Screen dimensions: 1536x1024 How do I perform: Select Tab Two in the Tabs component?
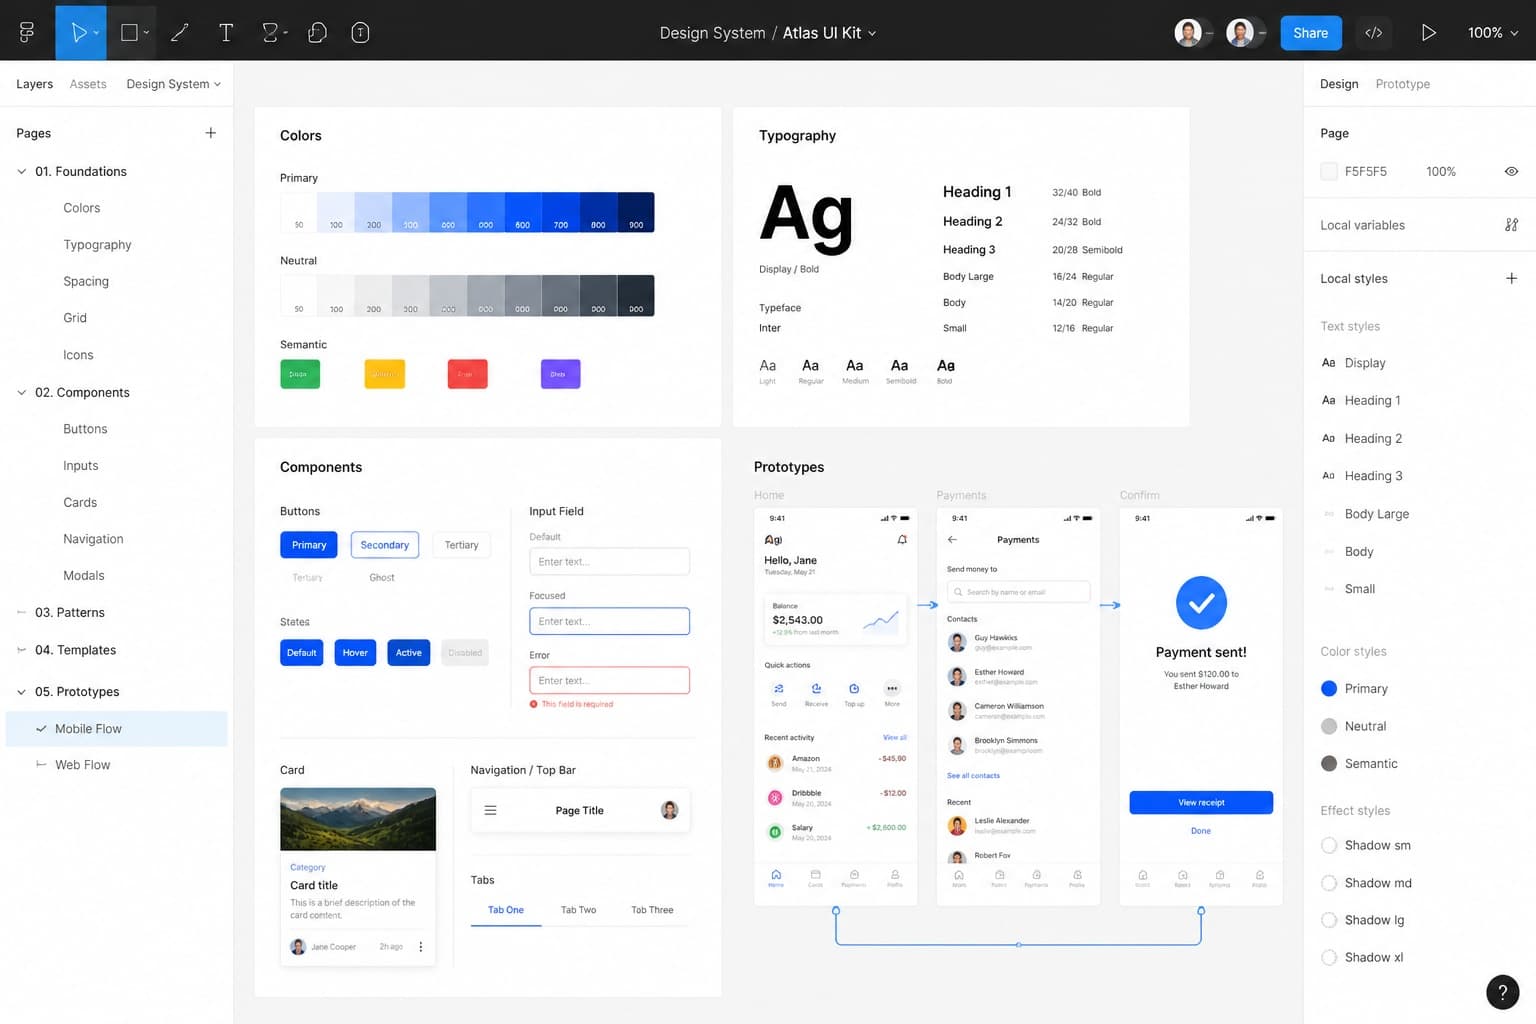coord(578,910)
